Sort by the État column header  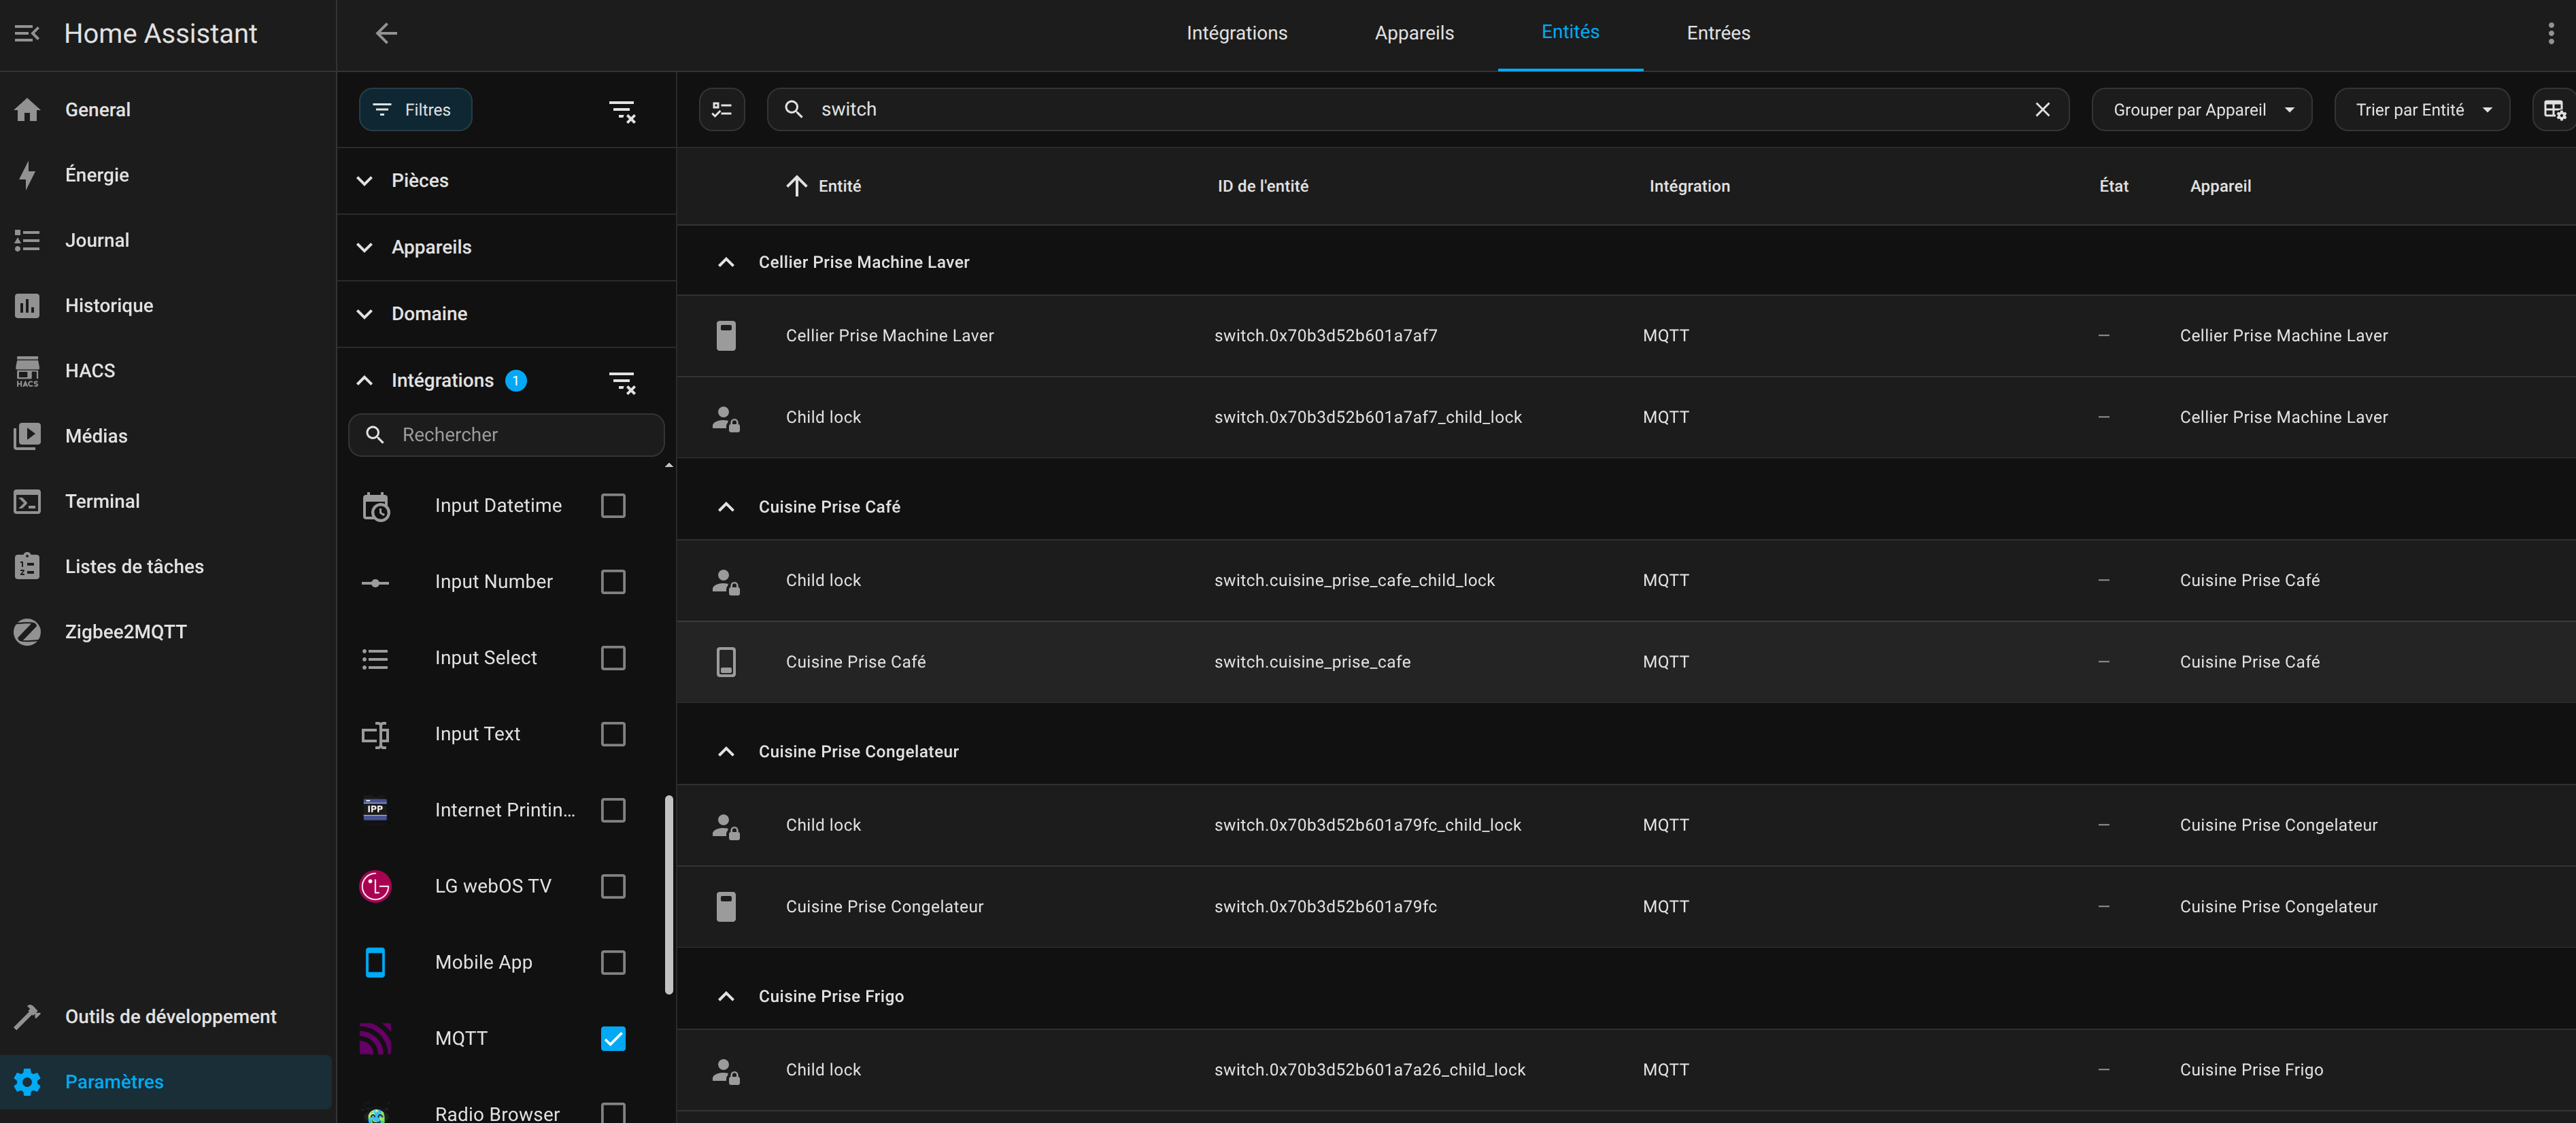(2113, 186)
